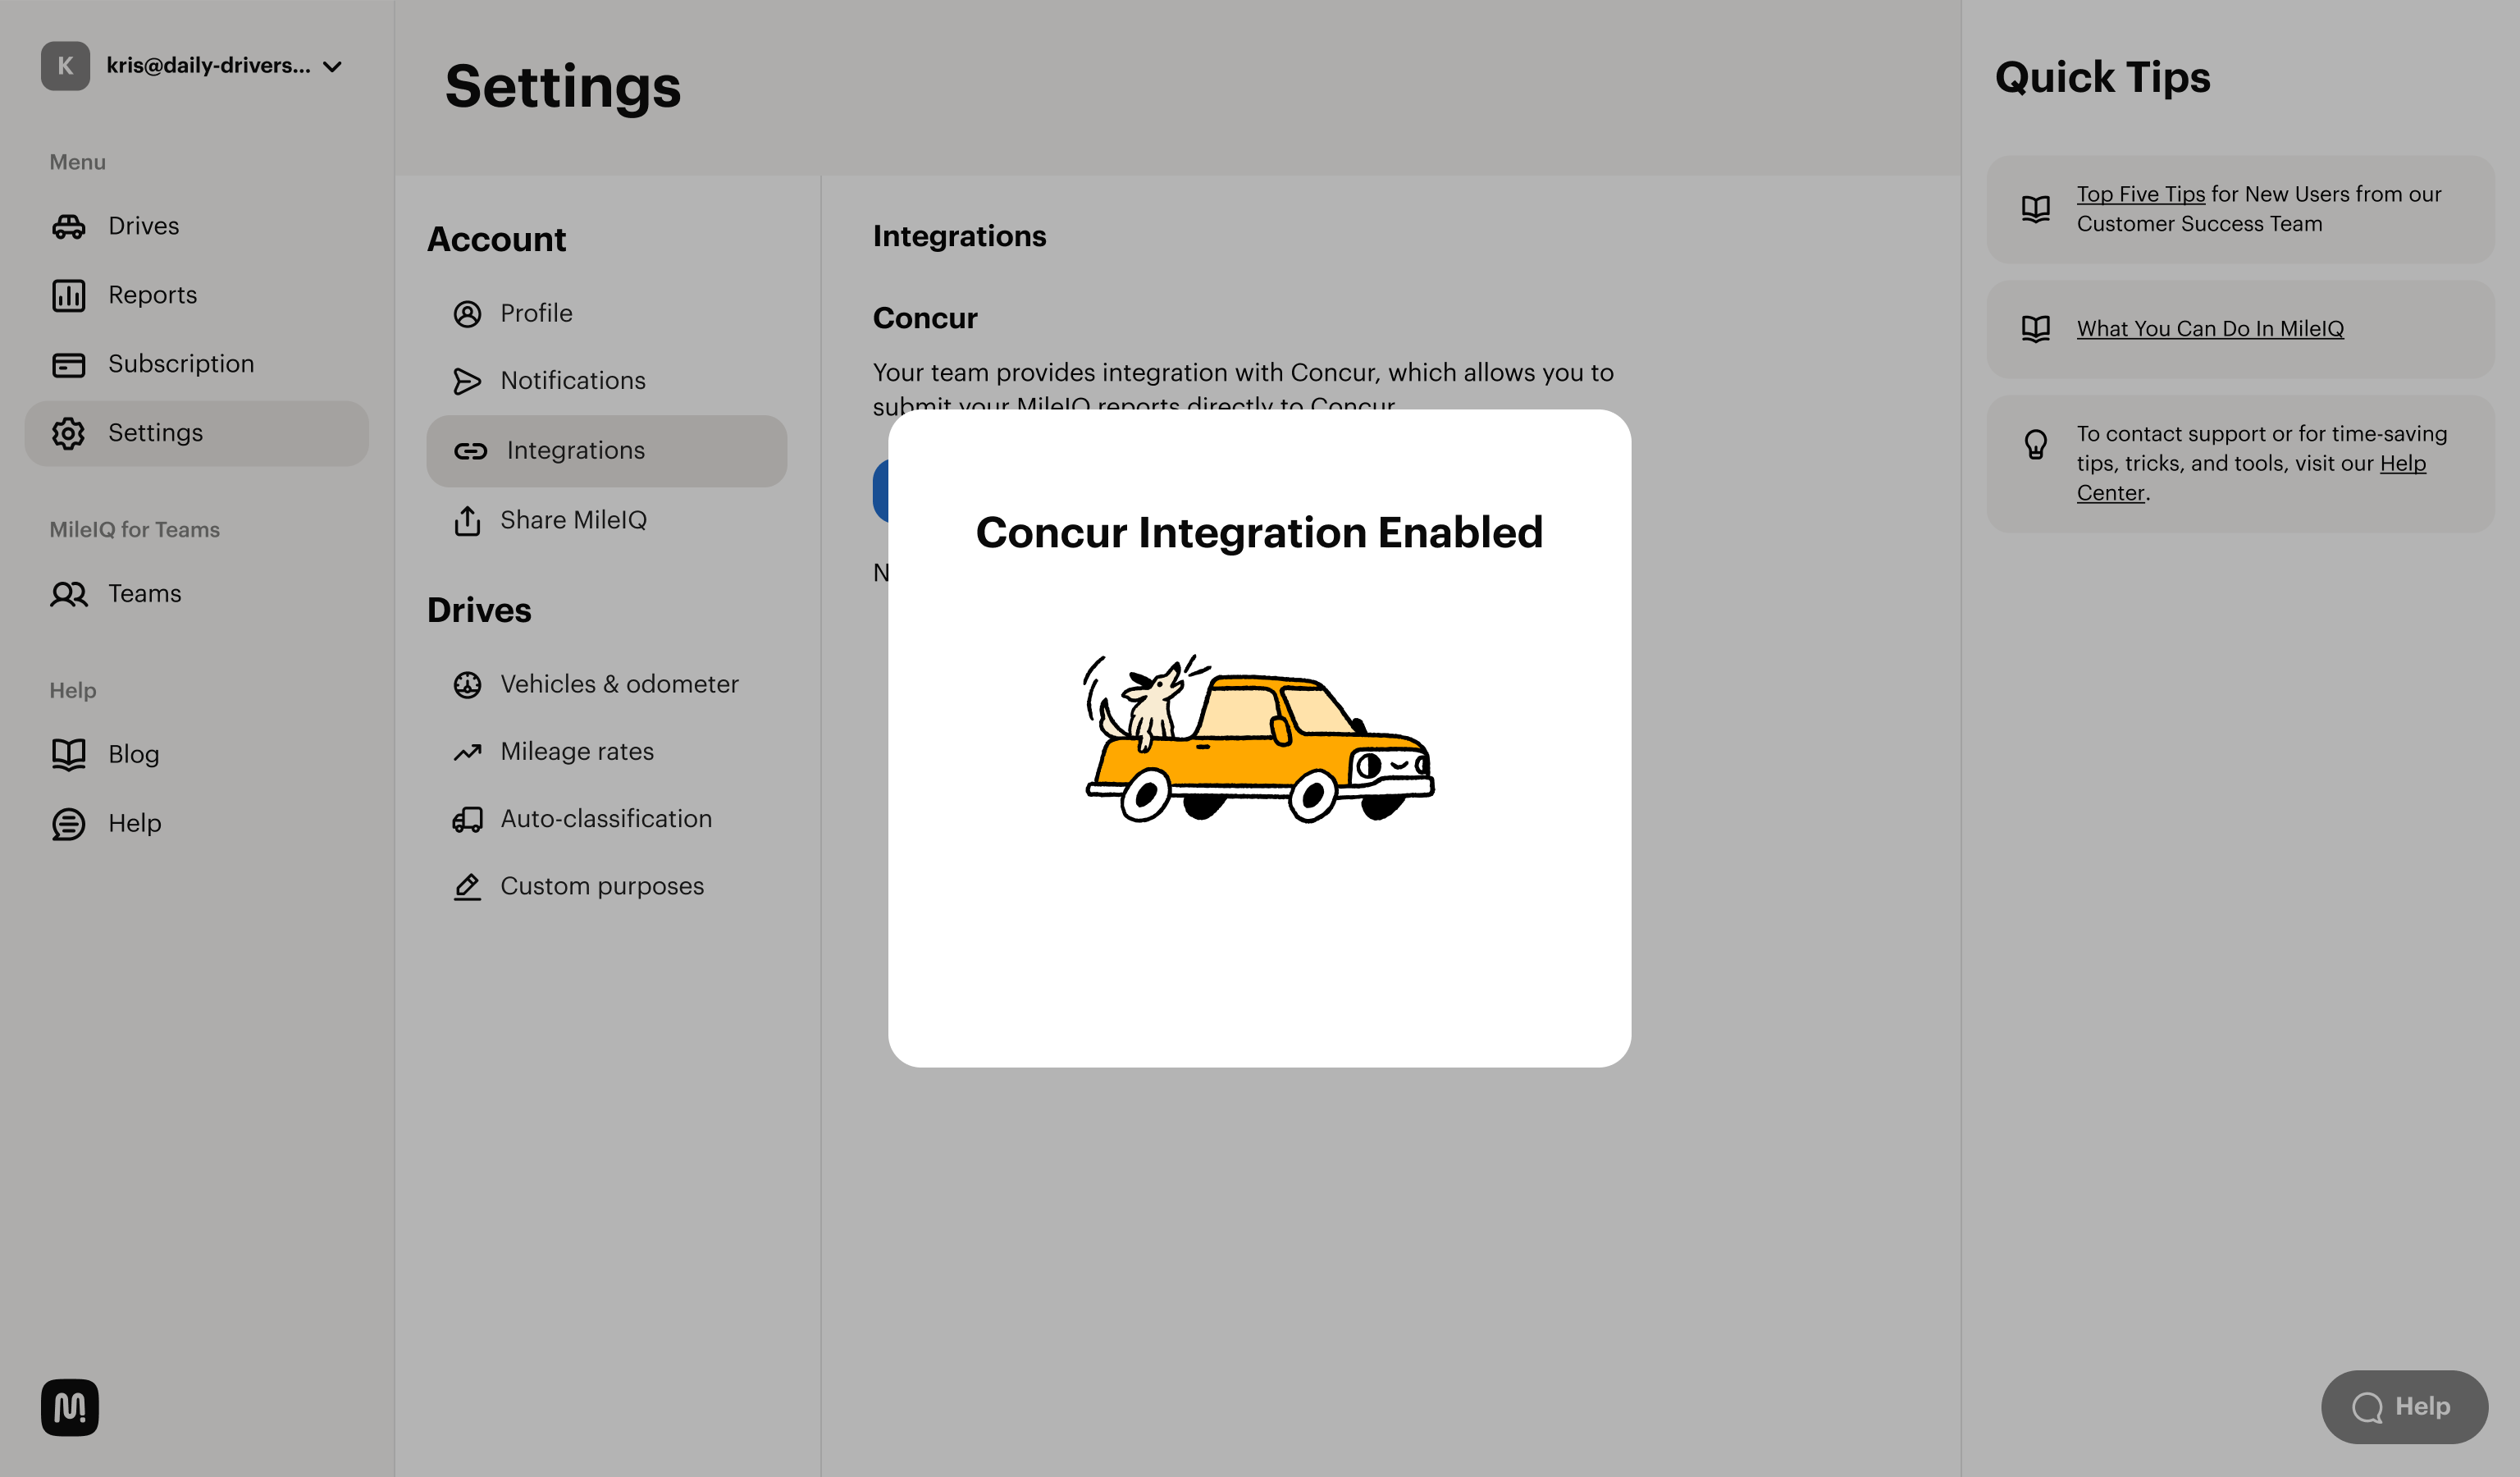Click book icon beside What You Can Do
Screen dimensions: 2520x1477
[x=2035, y=329]
